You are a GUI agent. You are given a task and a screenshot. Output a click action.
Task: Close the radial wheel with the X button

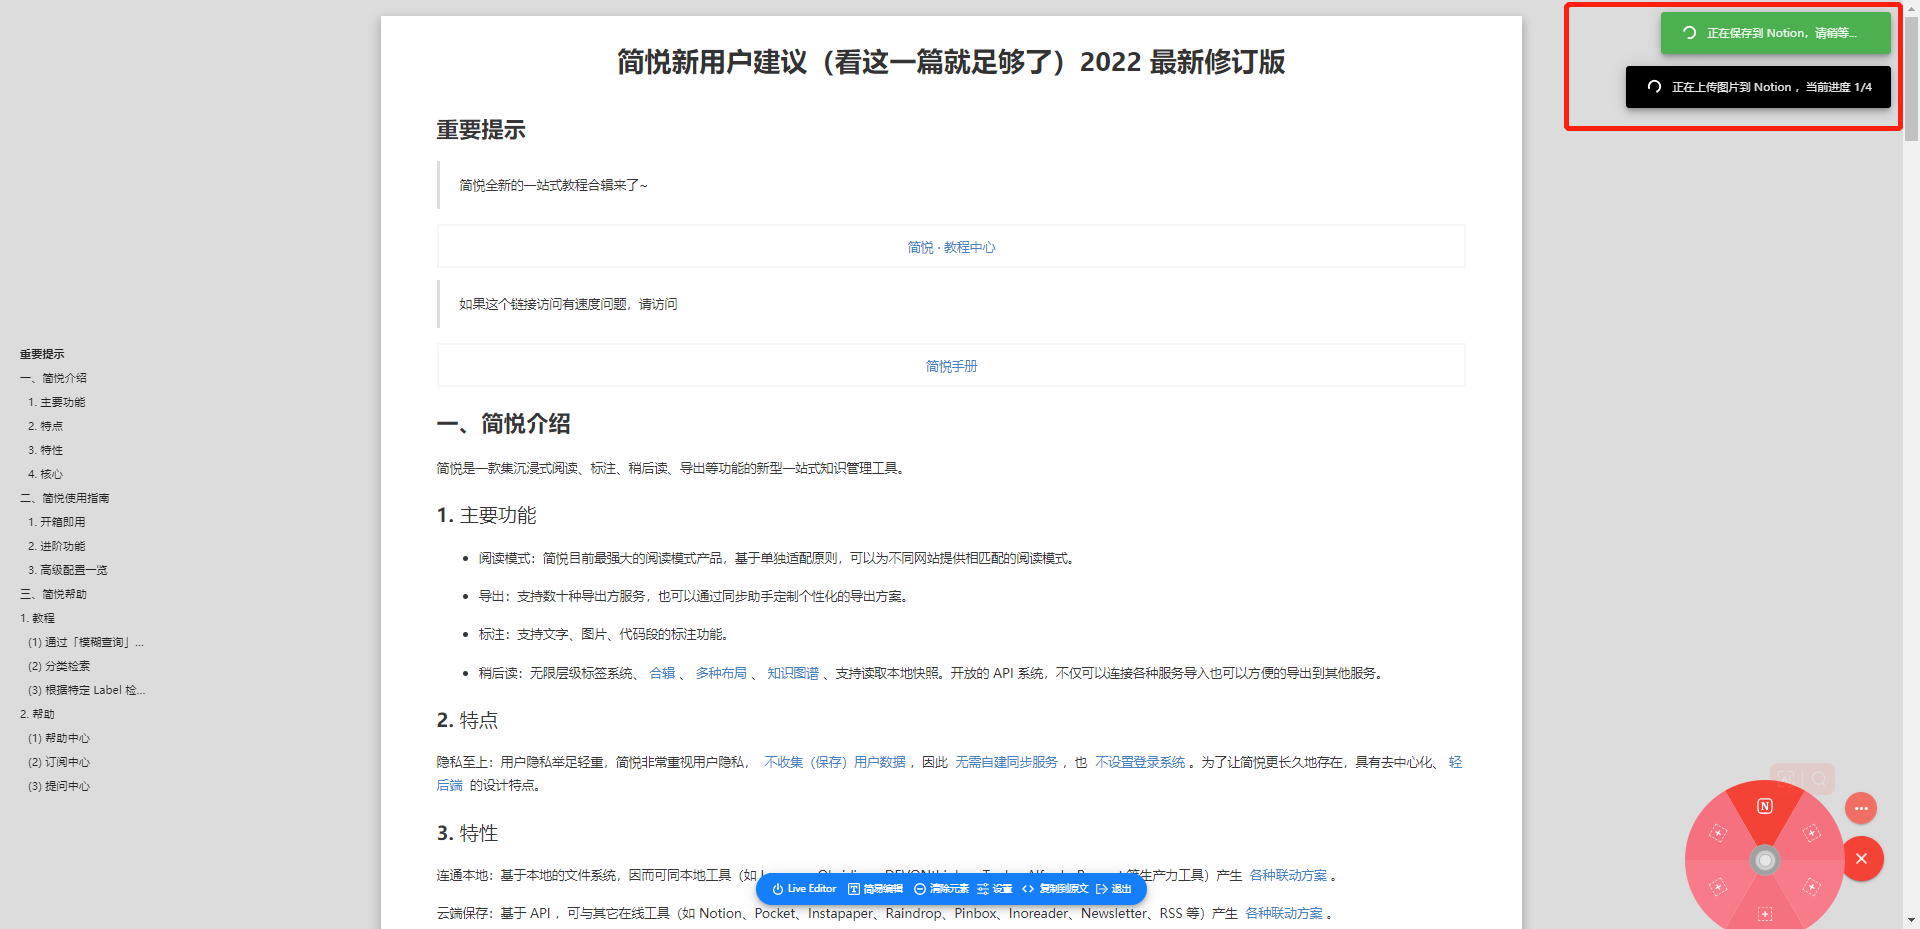click(1862, 858)
